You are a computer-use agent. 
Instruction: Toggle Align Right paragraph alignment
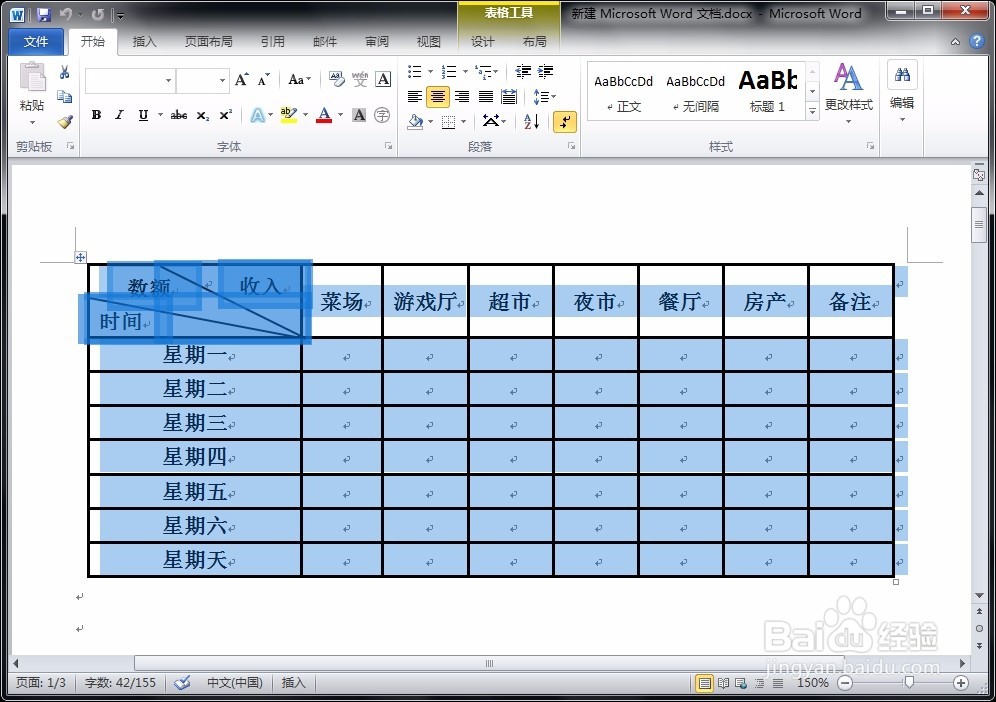(x=462, y=97)
